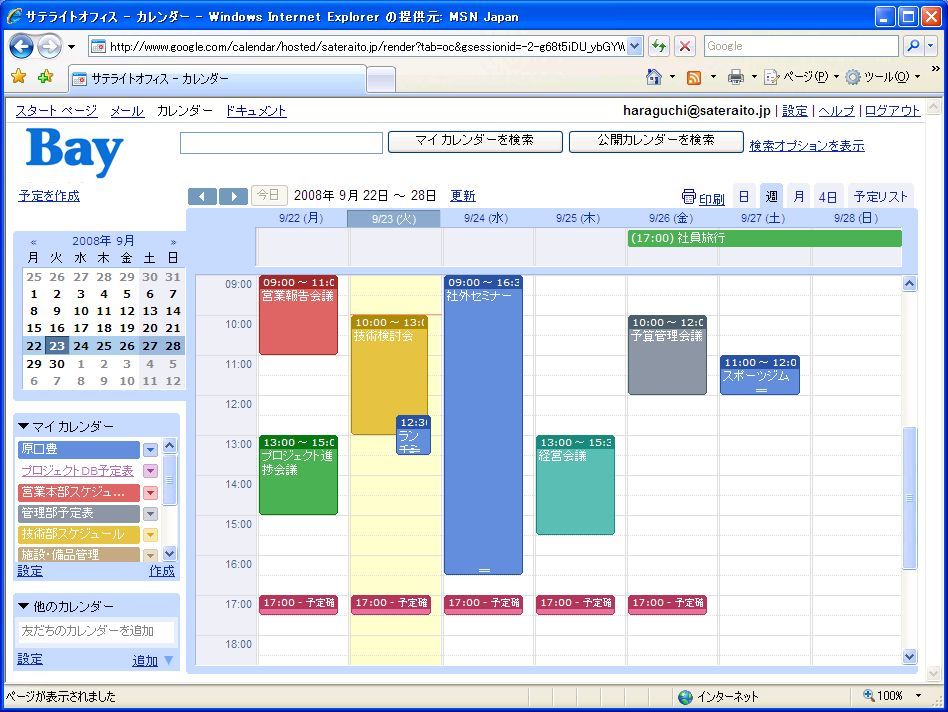948x712 pixels.
Task: Collapse the マイ カレンダー section
Action: pos(24,426)
